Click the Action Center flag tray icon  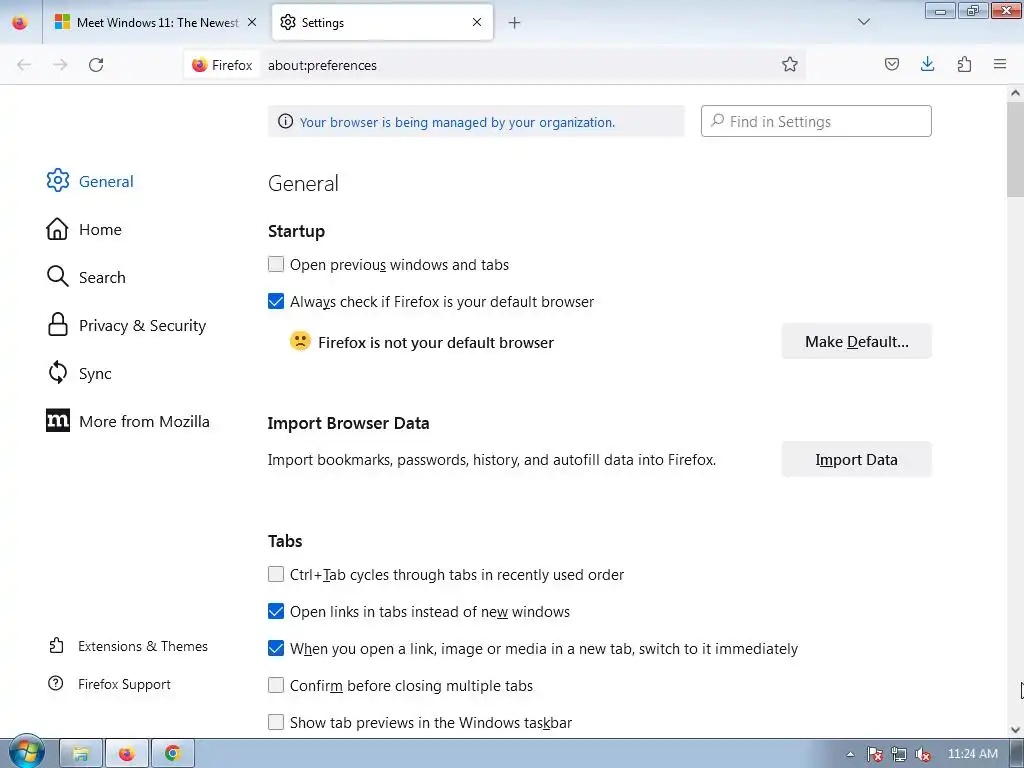874,754
